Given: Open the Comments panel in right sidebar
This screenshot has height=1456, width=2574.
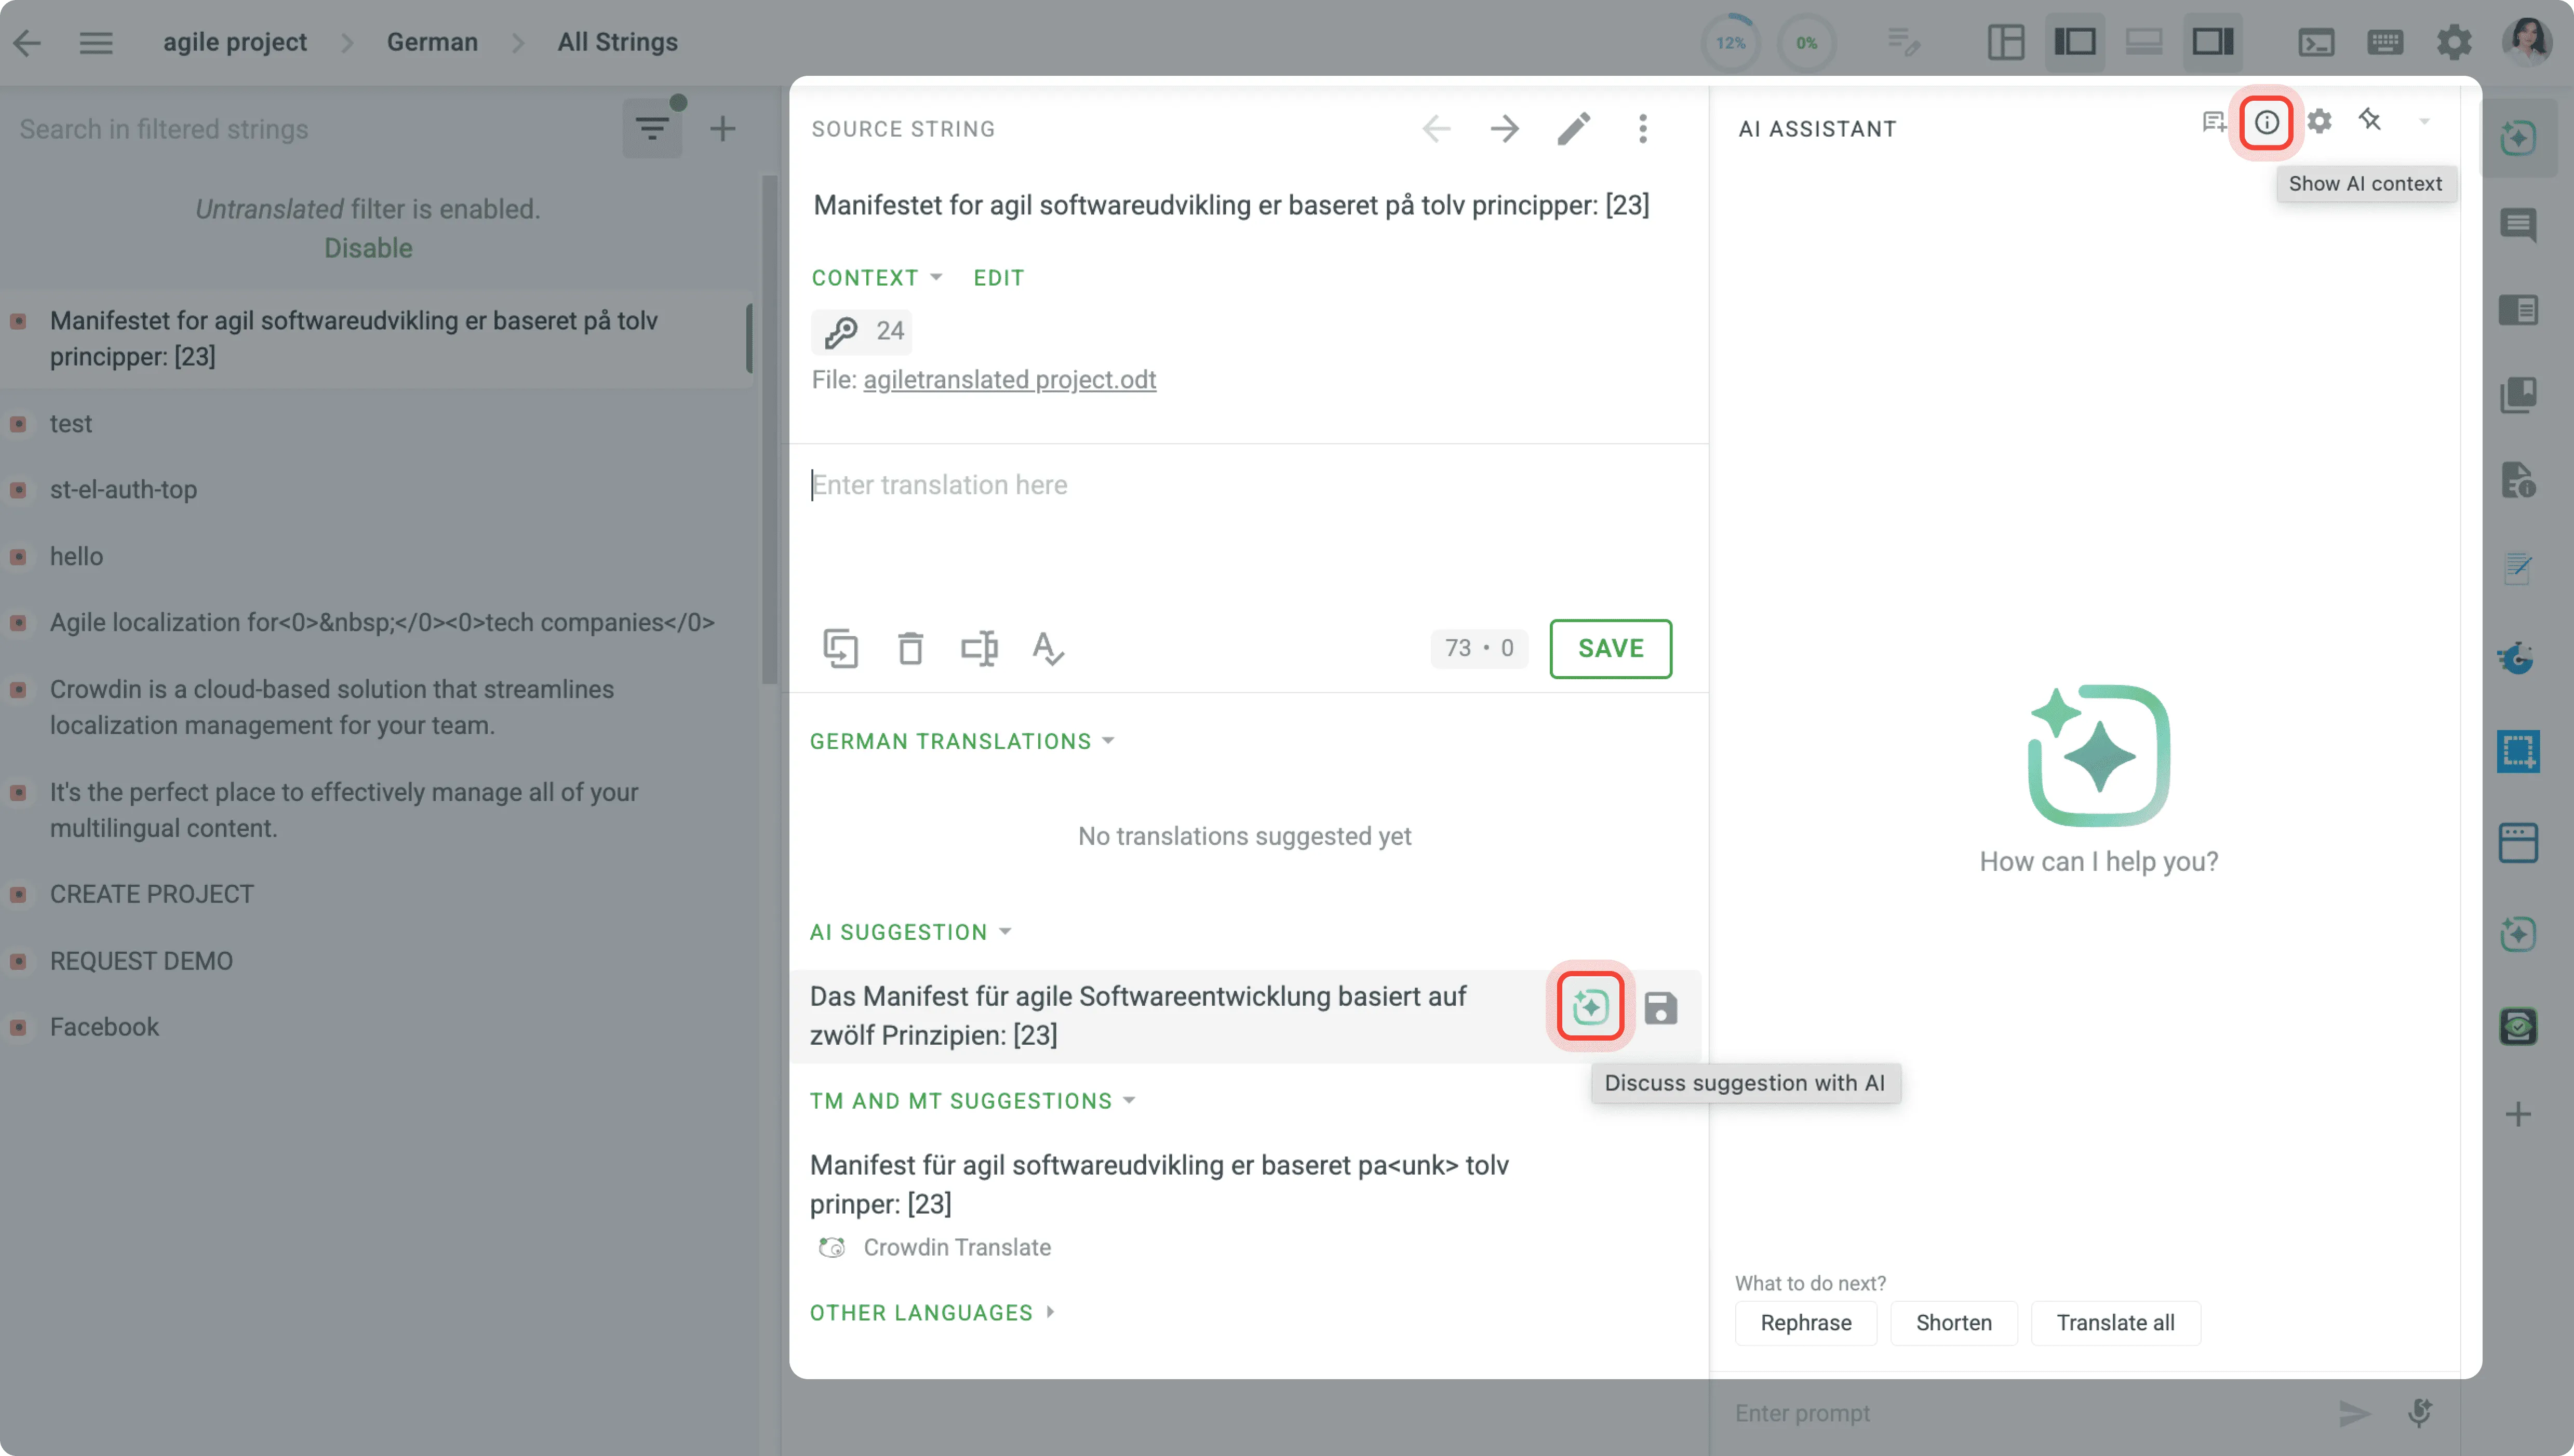Looking at the screenshot, I should [2519, 225].
